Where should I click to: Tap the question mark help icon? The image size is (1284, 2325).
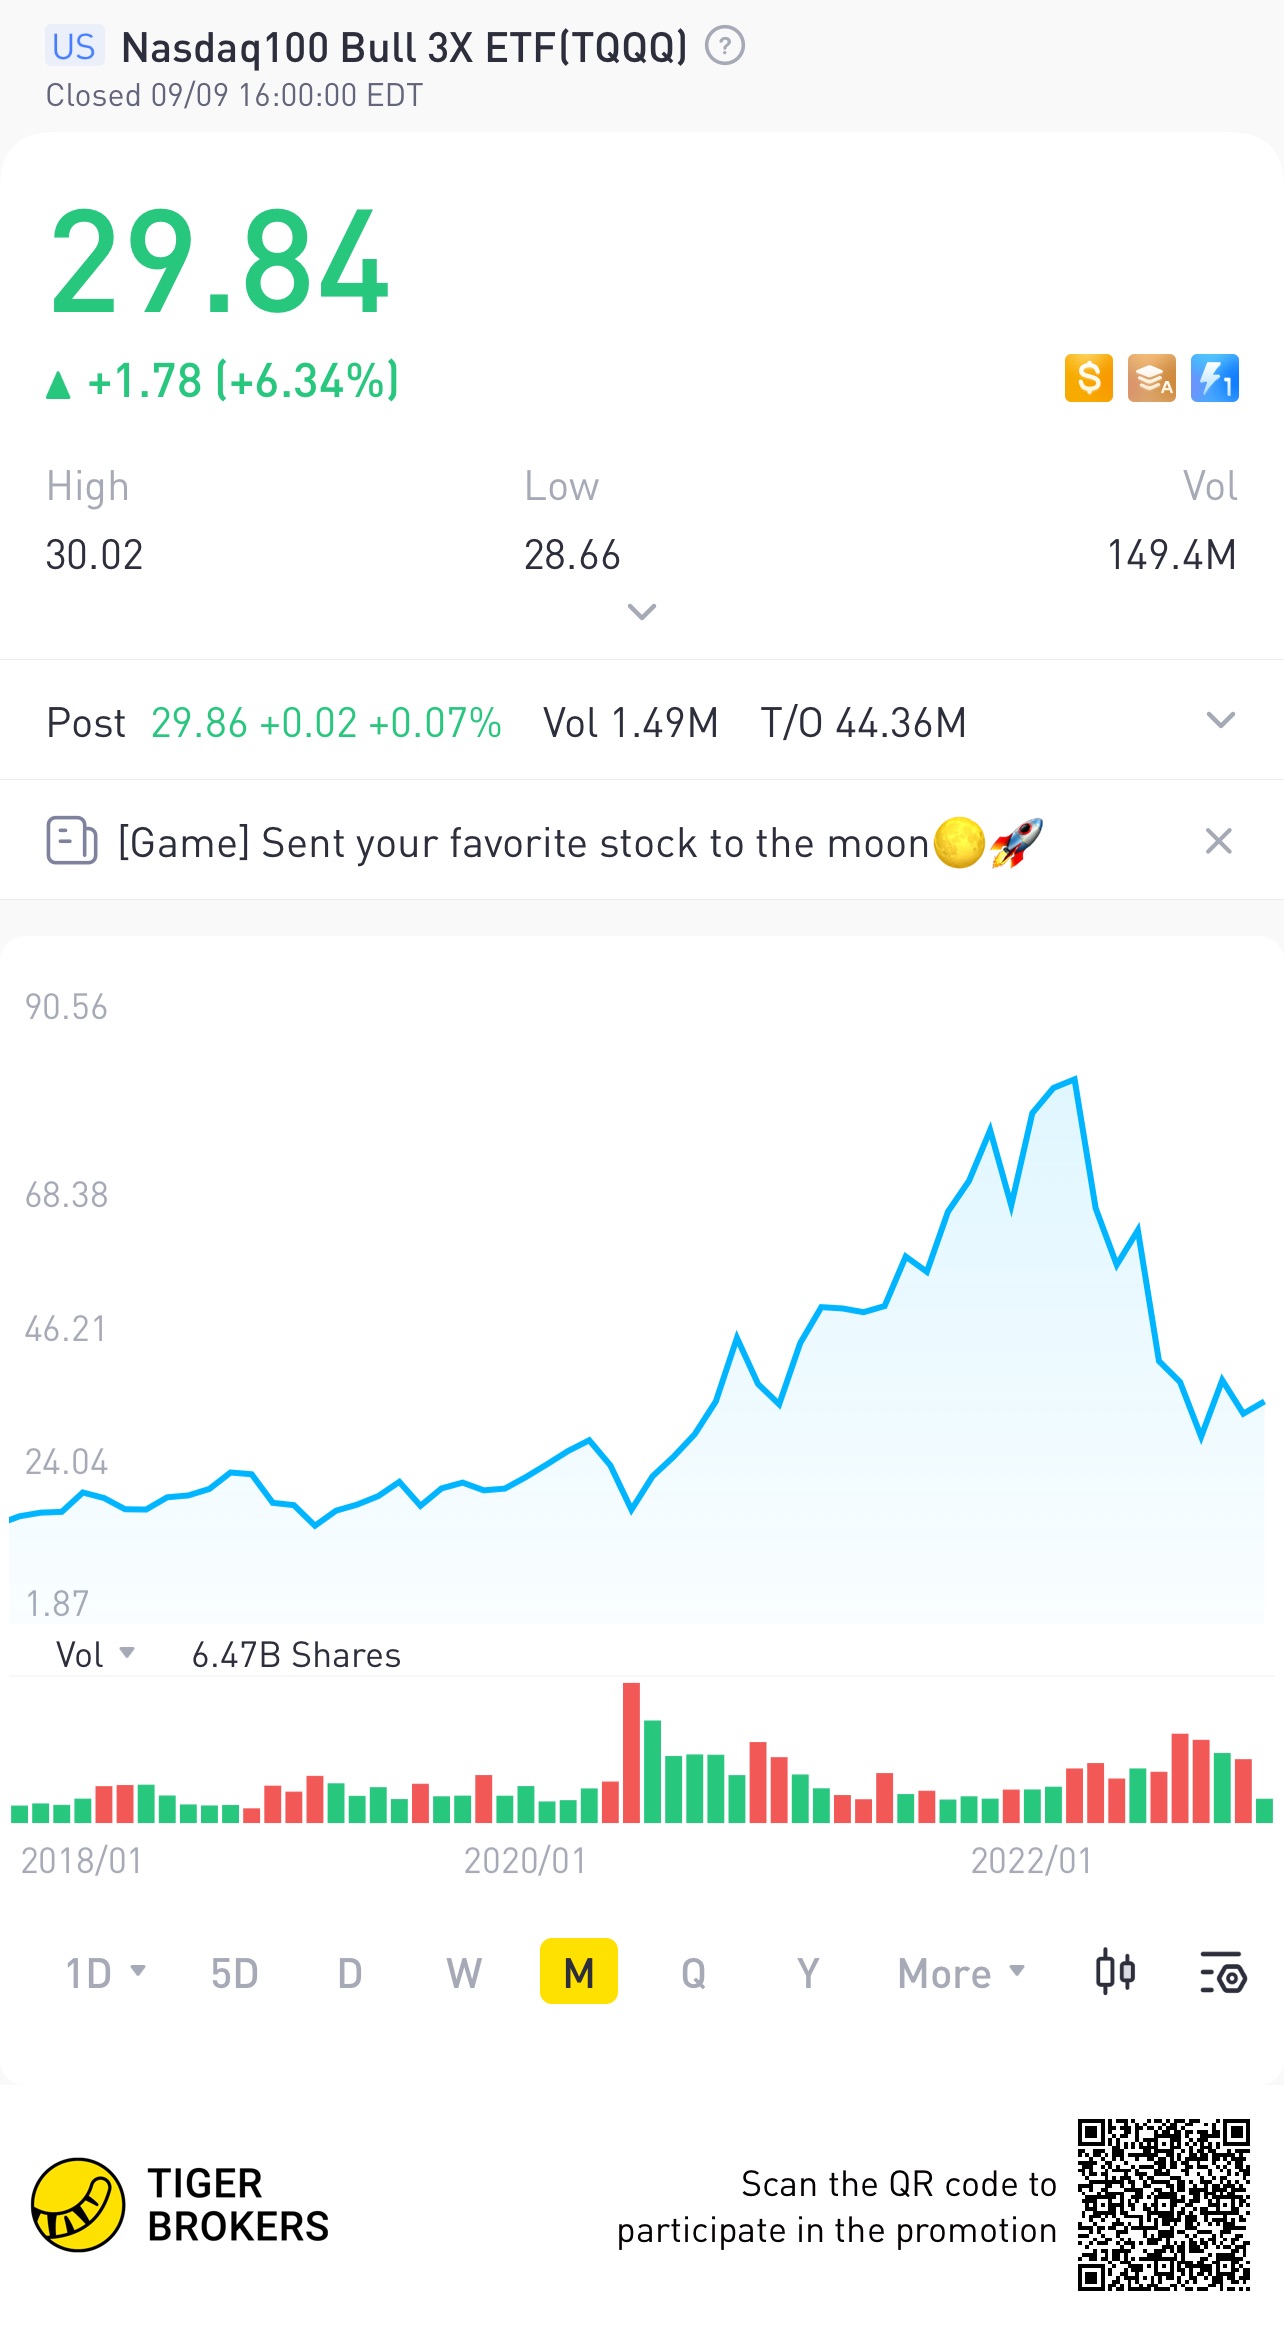click(x=725, y=46)
